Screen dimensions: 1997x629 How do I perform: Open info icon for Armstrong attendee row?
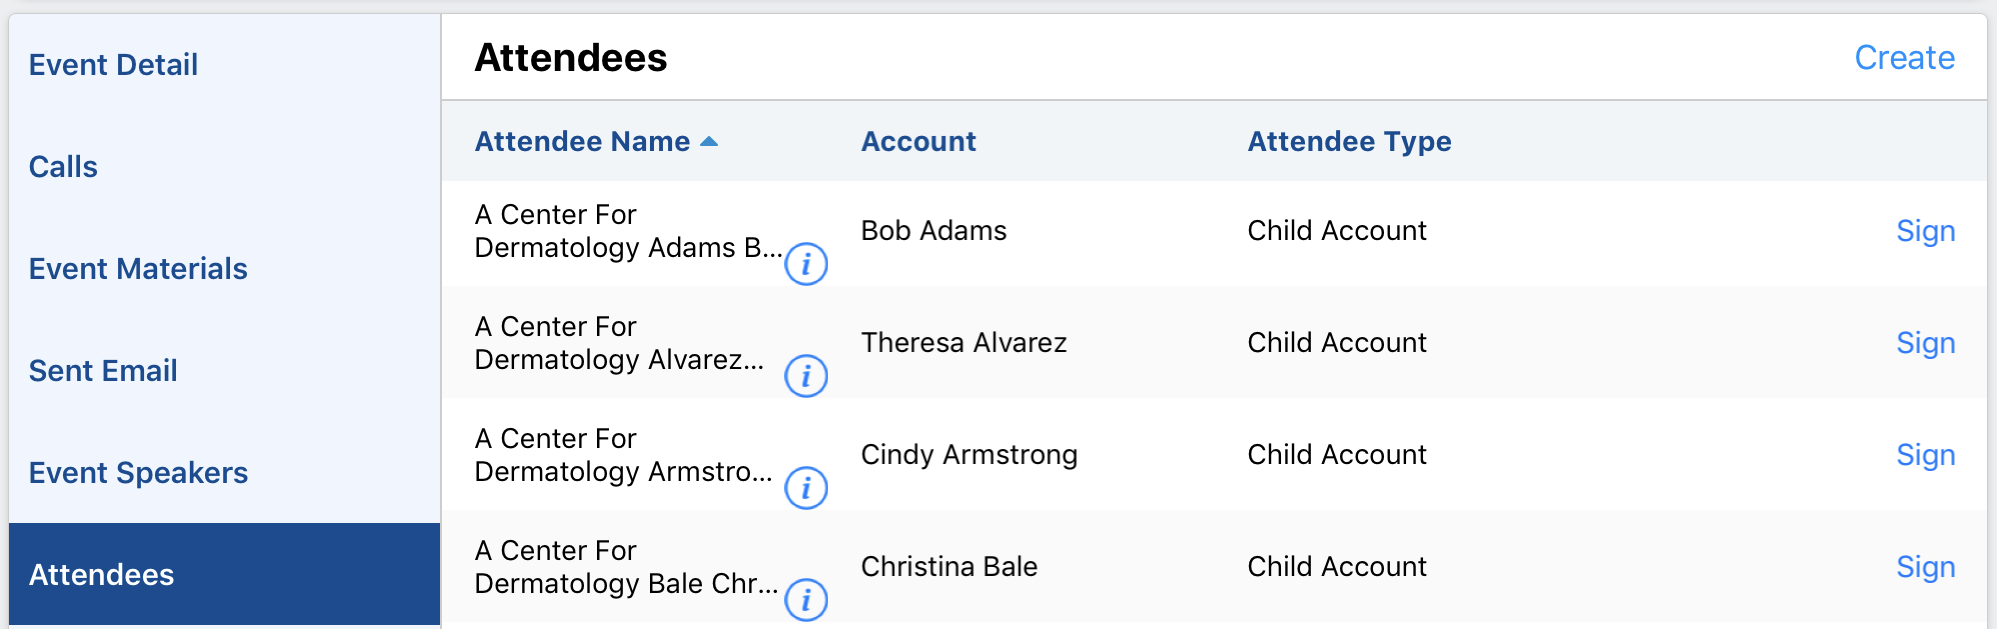[806, 489]
